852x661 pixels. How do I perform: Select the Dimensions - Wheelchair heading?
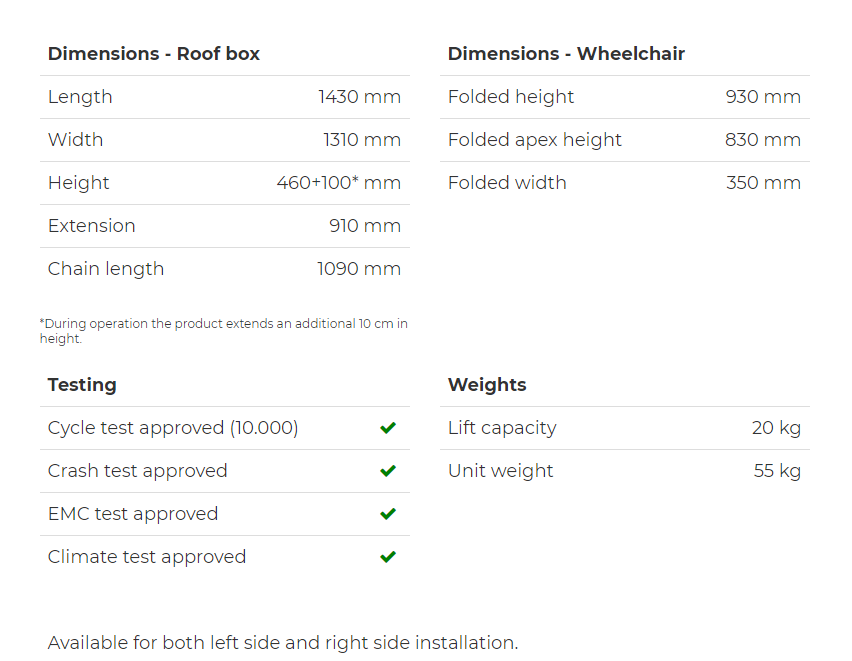(566, 54)
